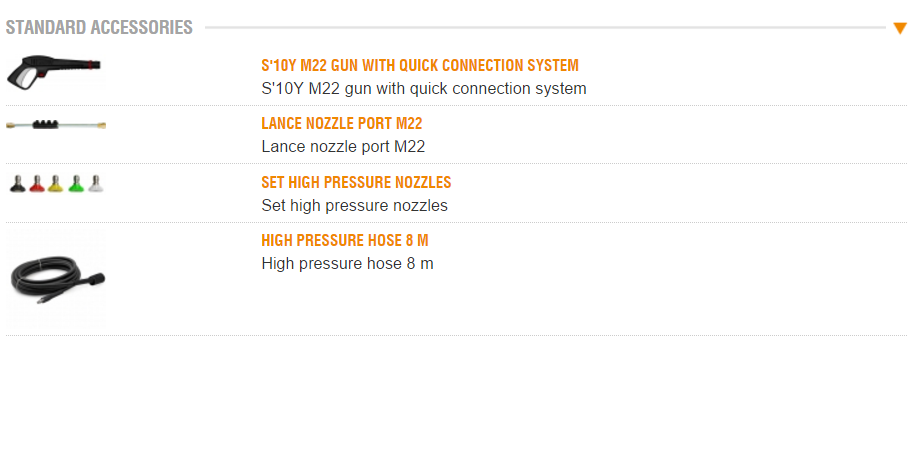Click the high pressure hose 8 m description
The height and width of the screenshot is (468, 908).
[347, 264]
